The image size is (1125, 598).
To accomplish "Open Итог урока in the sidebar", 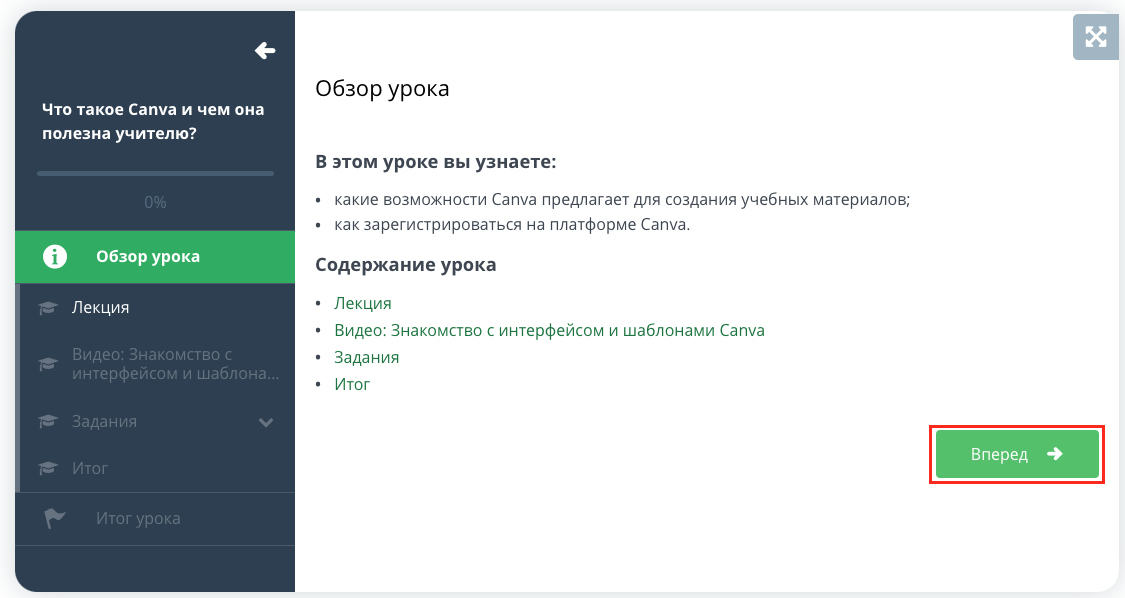I will (x=155, y=518).
